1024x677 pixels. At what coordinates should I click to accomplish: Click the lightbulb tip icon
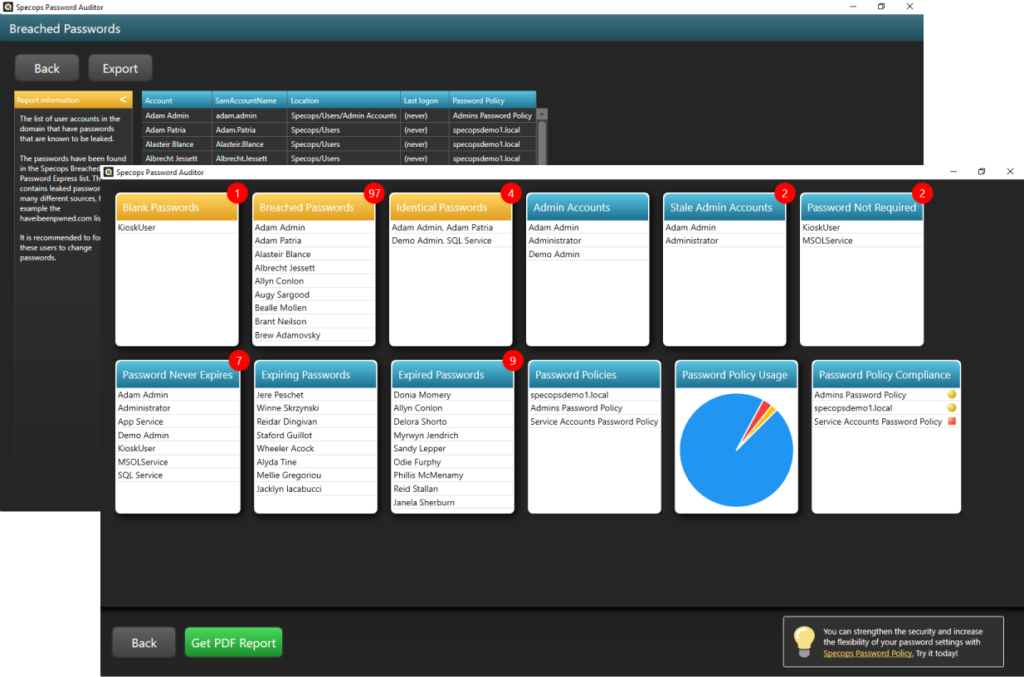pyautogui.click(x=804, y=641)
